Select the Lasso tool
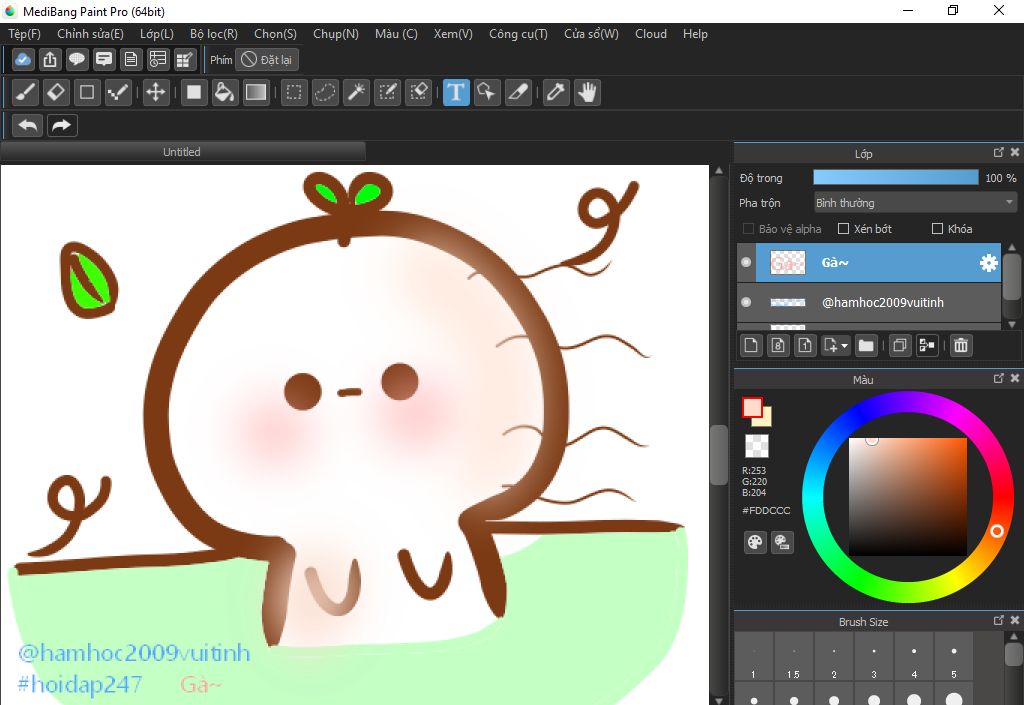Viewport: 1024px width, 705px height. click(325, 92)
